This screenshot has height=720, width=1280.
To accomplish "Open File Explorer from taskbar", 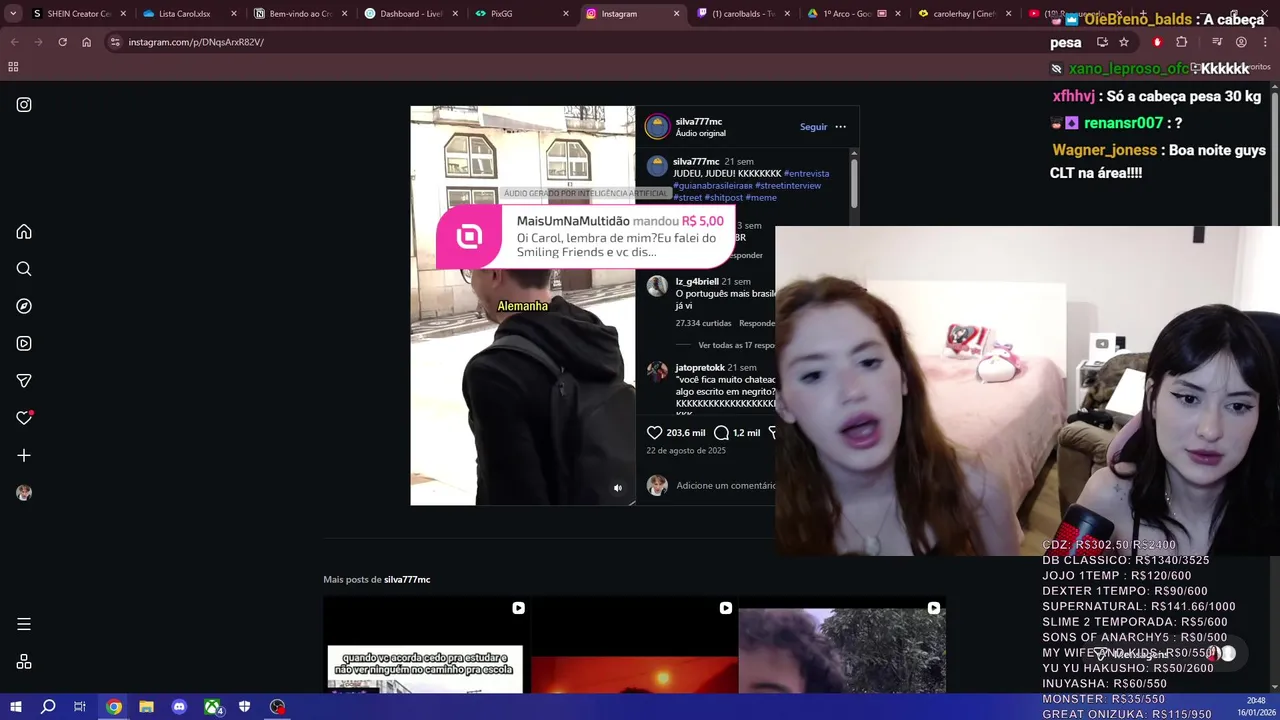I will (146, 707).
